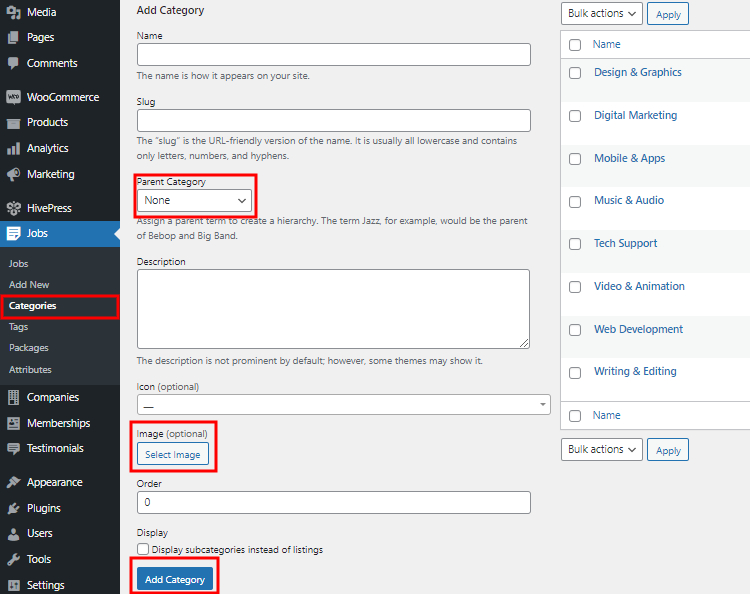Image resolution: width=750 pixels, height=594 pixels.
Task: Go to the Jobs submenu item
Action: click(x=18, y=264)
